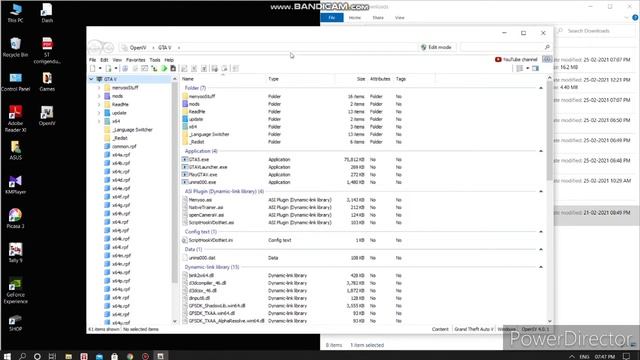Screen dimensions: 640x360
Task: Open the Control Panel desktop icon
Action: click(x=16, y=82)
